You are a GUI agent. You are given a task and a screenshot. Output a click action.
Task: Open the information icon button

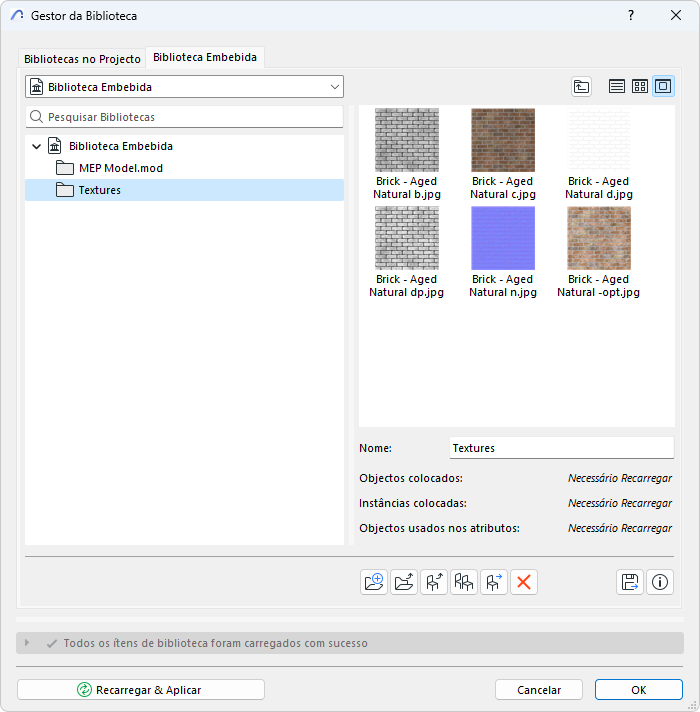coord(660,582)
